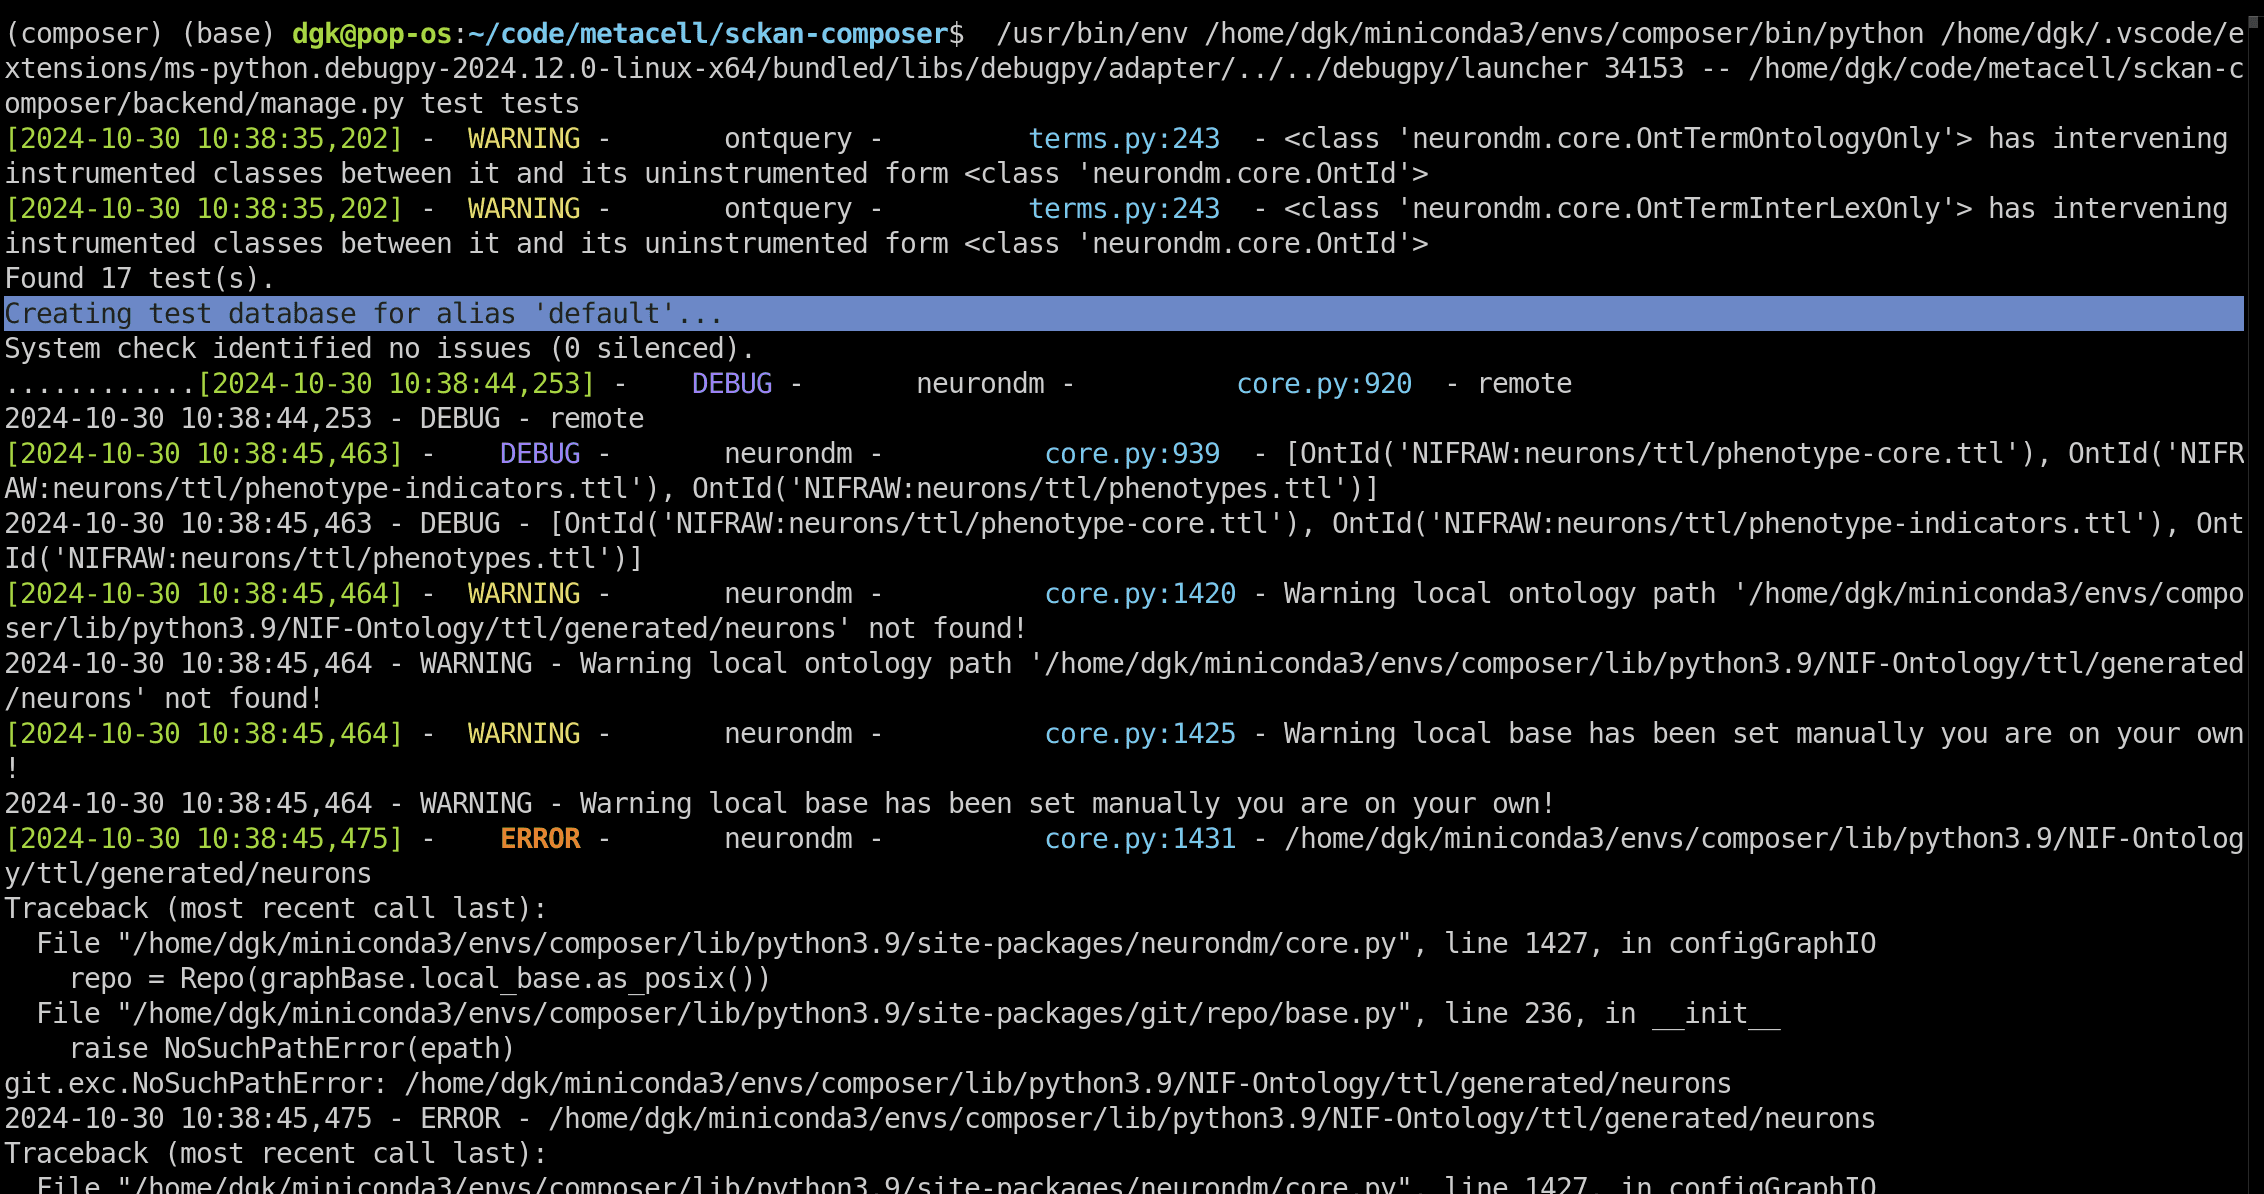Click the ~/code/metacell/sckan-composer prompt path
The width and height of the screenshot is (2264, 1194).
pyautogui.click(x=708, y=34)
